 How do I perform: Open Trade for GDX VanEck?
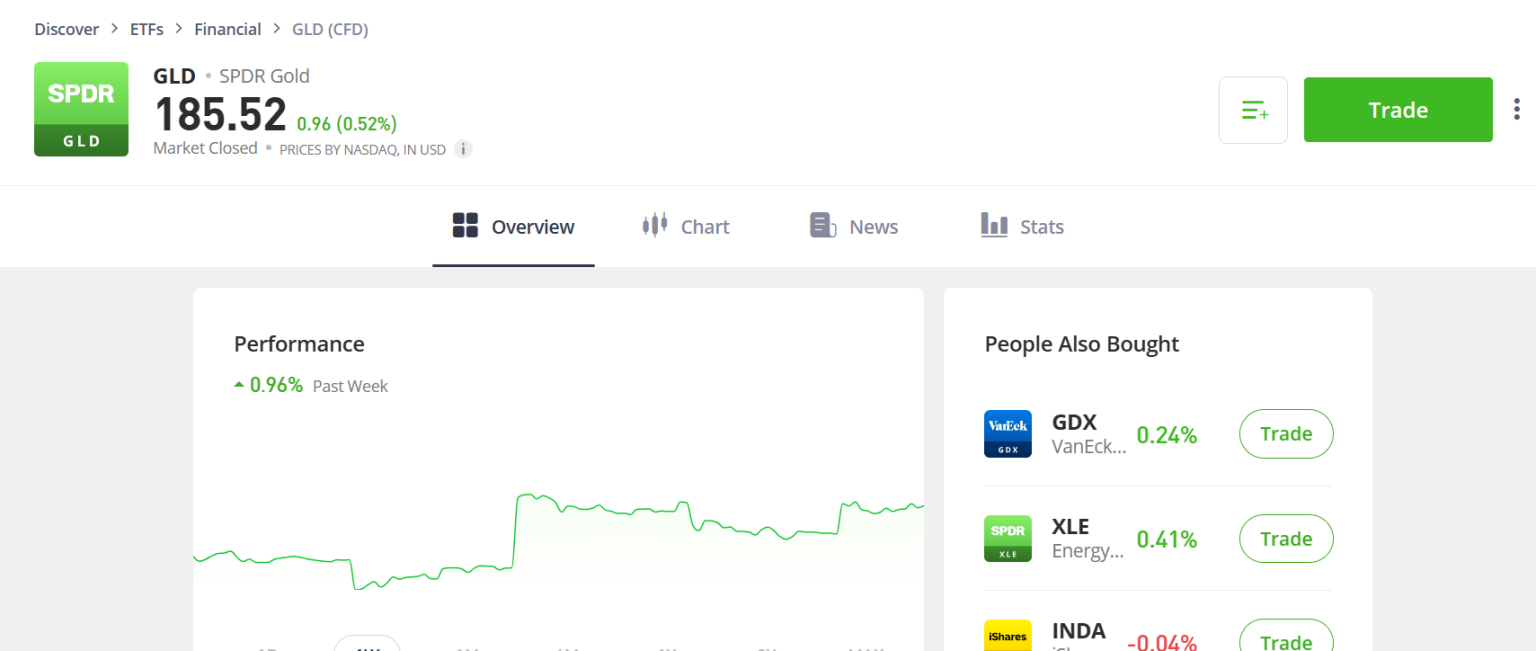click(1286, 434)
